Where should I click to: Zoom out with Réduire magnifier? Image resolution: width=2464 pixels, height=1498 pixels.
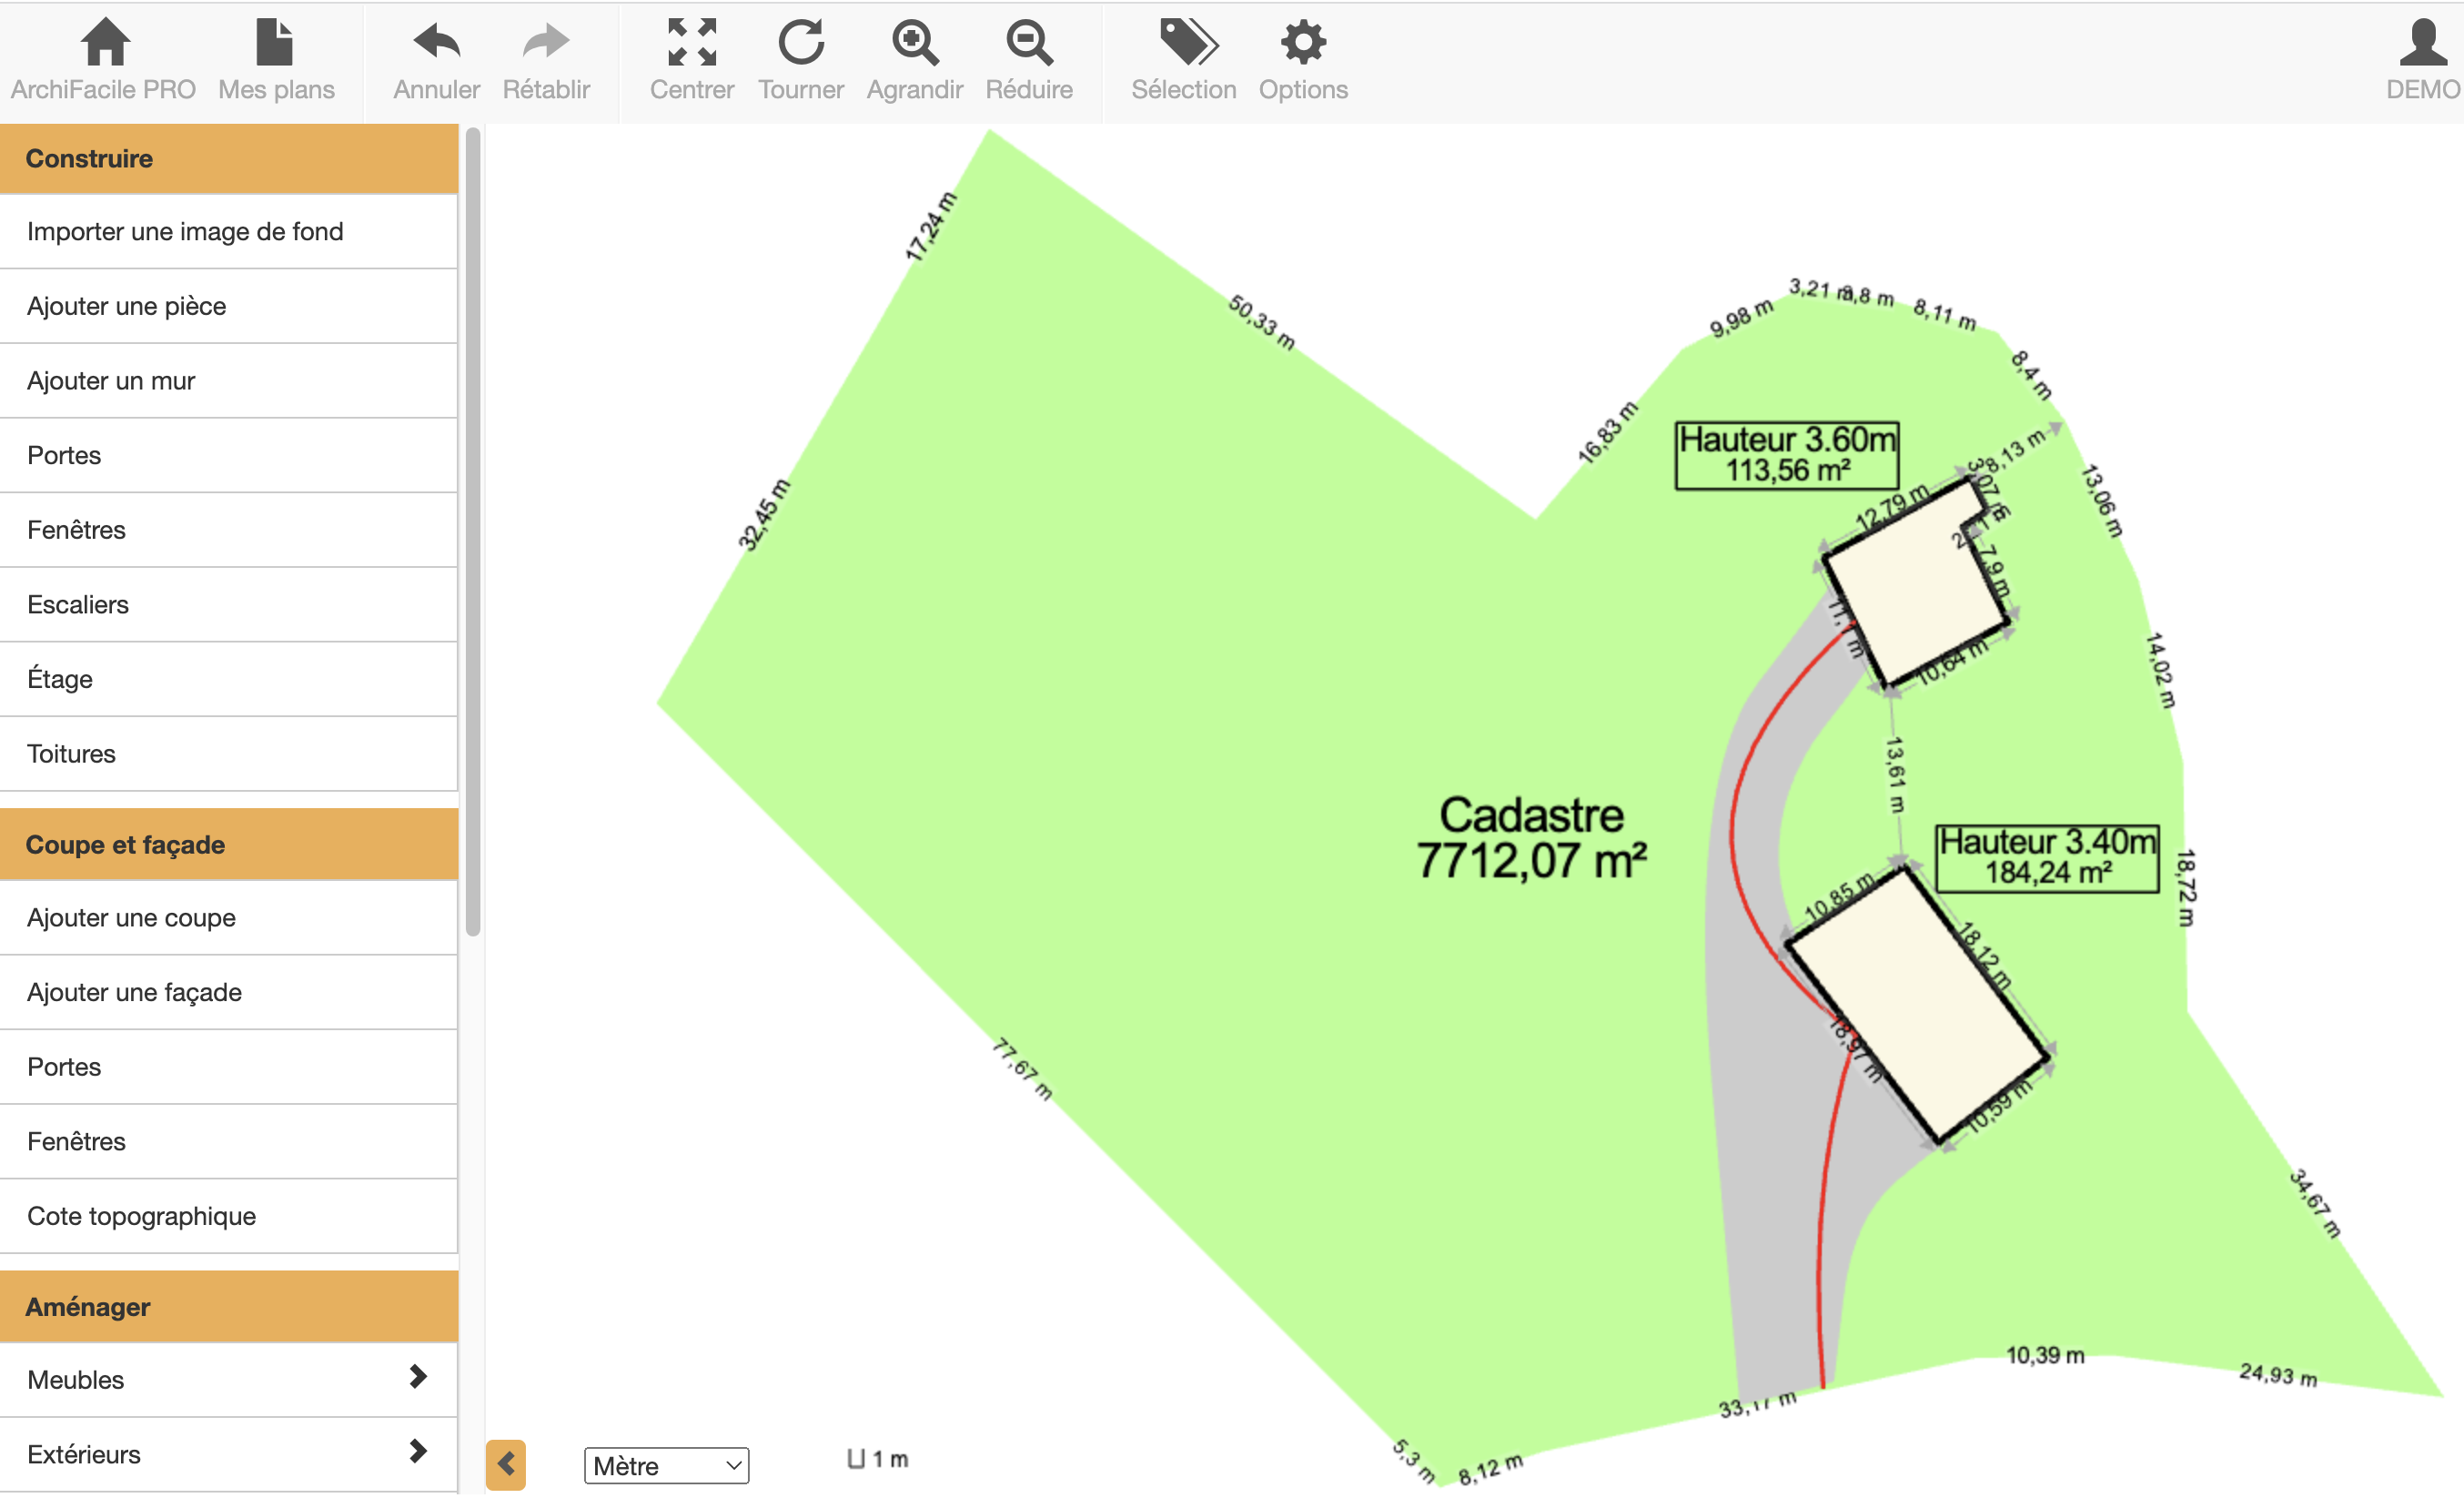click(1028, 43)
